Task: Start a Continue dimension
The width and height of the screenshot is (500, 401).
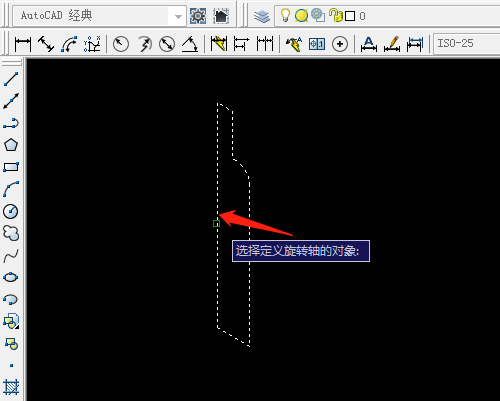Action: coord(265,44)
